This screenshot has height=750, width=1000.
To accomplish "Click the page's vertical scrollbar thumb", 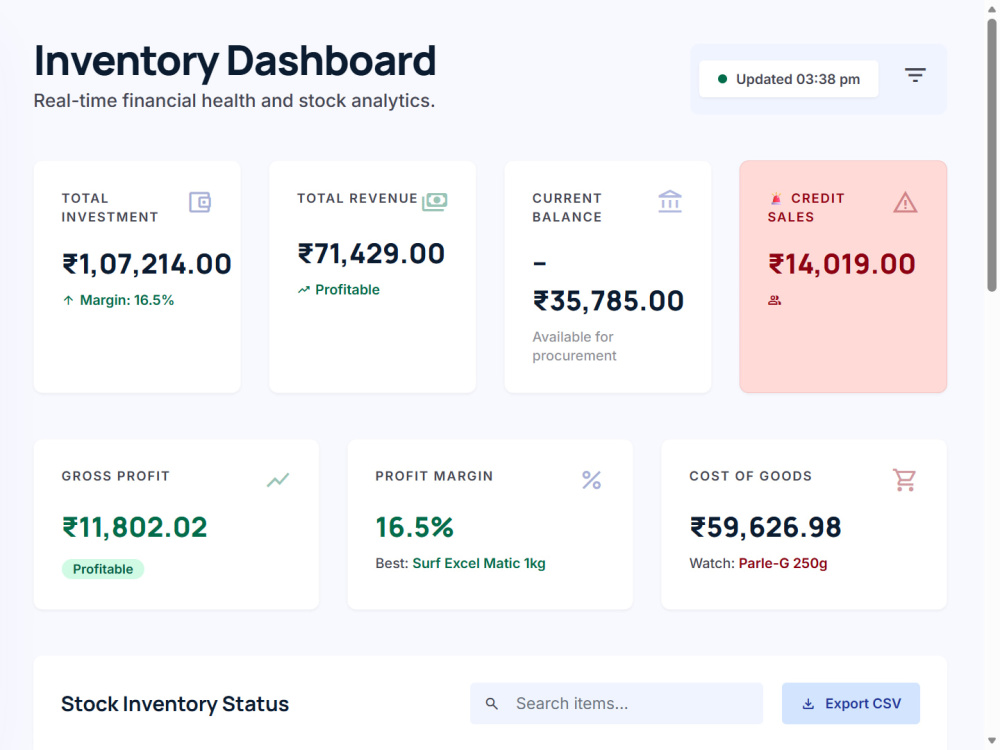I will (x=992, y=155).
